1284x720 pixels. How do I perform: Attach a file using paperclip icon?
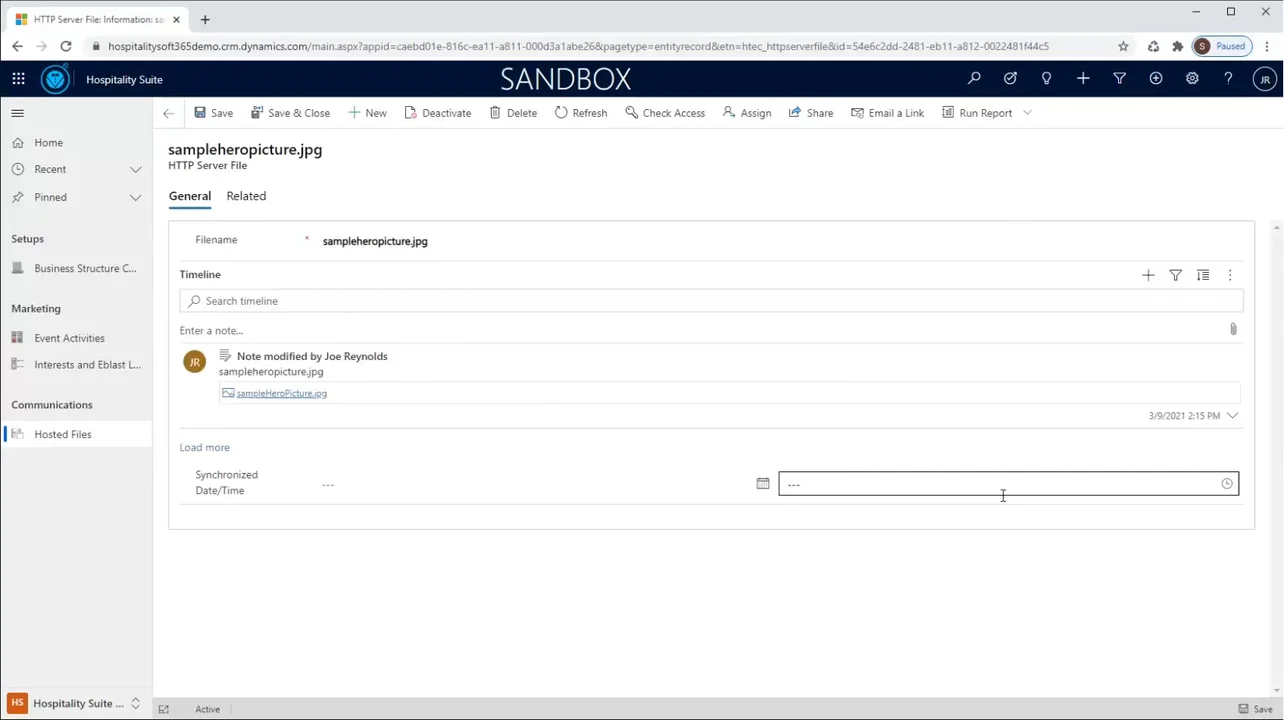click(x=1233, y=329)
